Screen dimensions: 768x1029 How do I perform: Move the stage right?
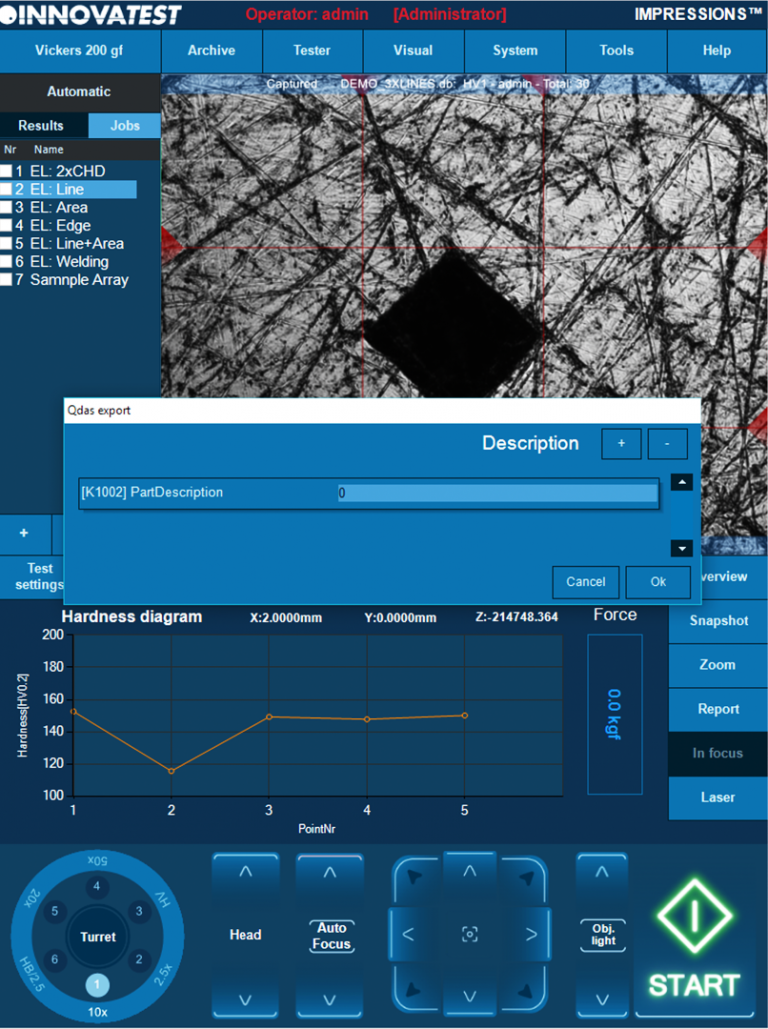(x=531, y=934)
